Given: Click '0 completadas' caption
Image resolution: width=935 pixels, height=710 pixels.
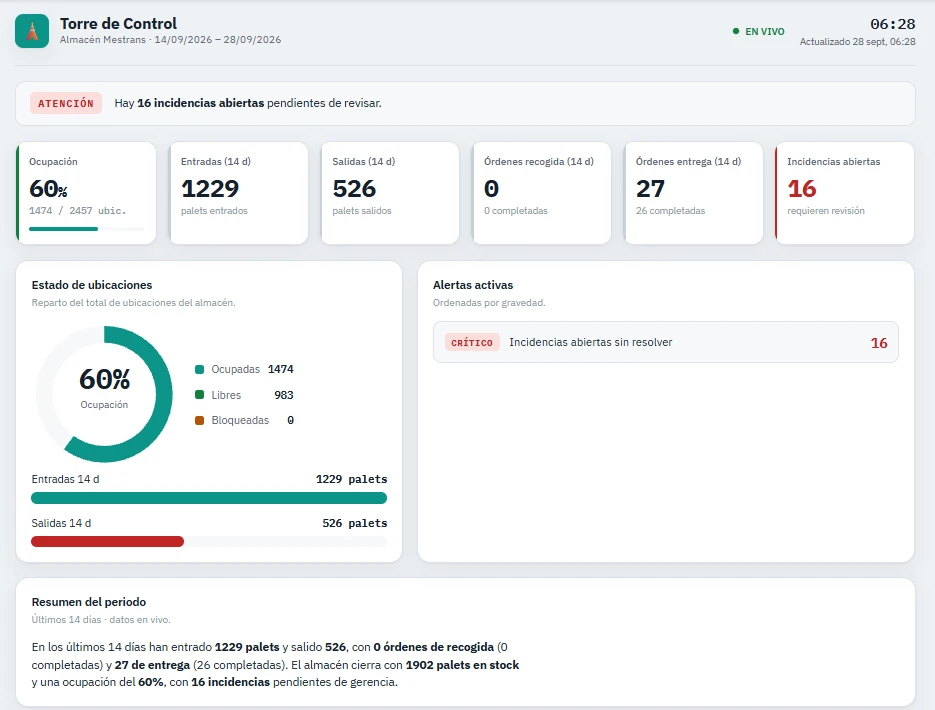Looking at the screenshot, I should pos(516,210).
